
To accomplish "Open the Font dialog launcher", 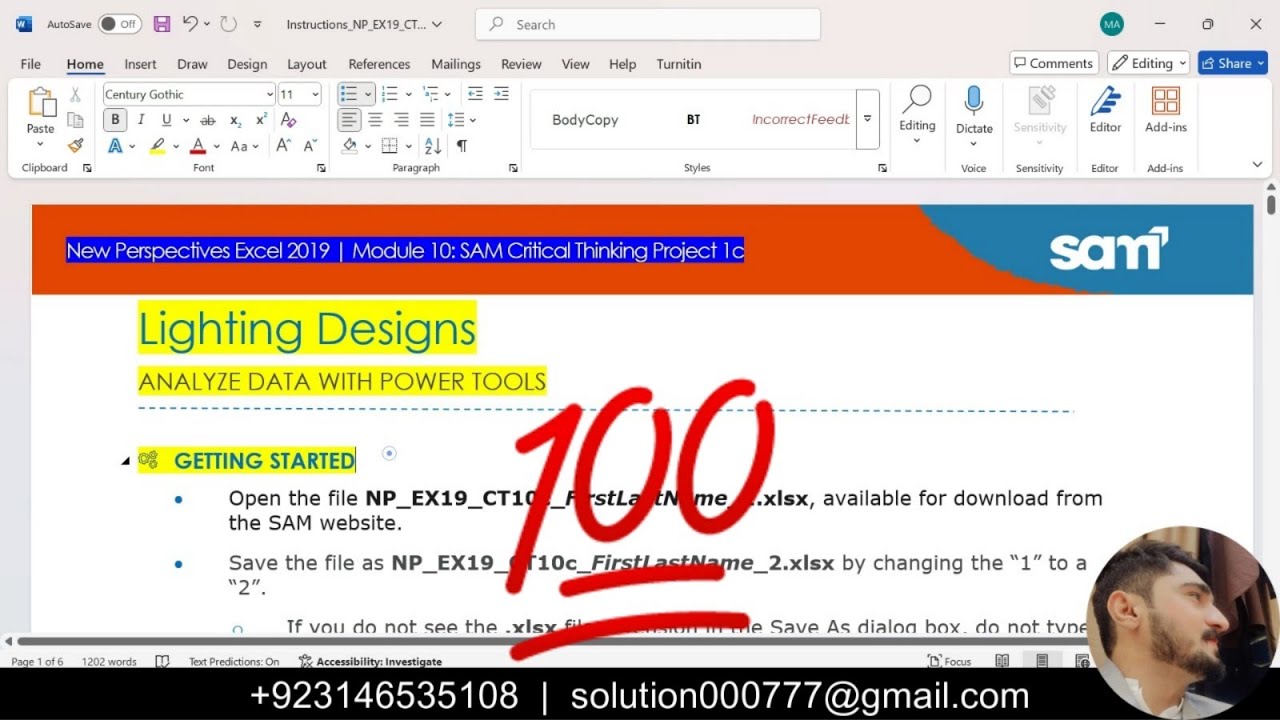I will point(321,168).
